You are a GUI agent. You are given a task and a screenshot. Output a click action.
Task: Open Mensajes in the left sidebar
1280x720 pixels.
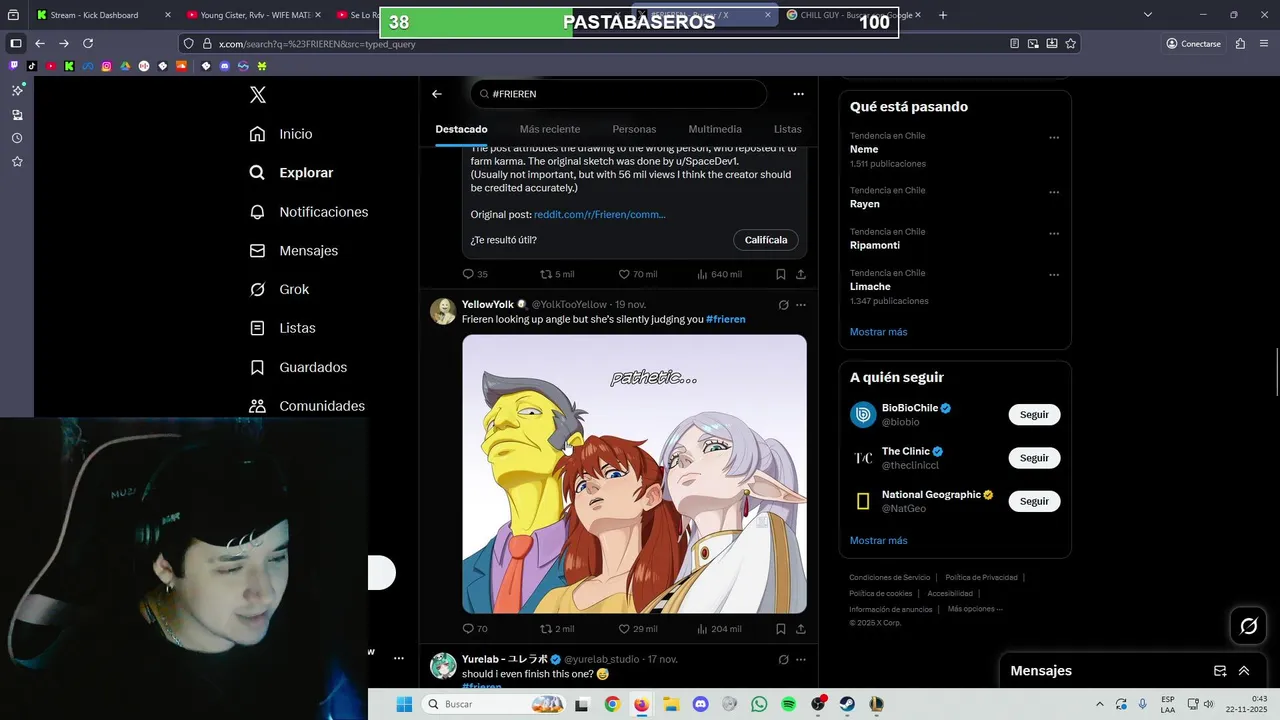click(294, 251)
